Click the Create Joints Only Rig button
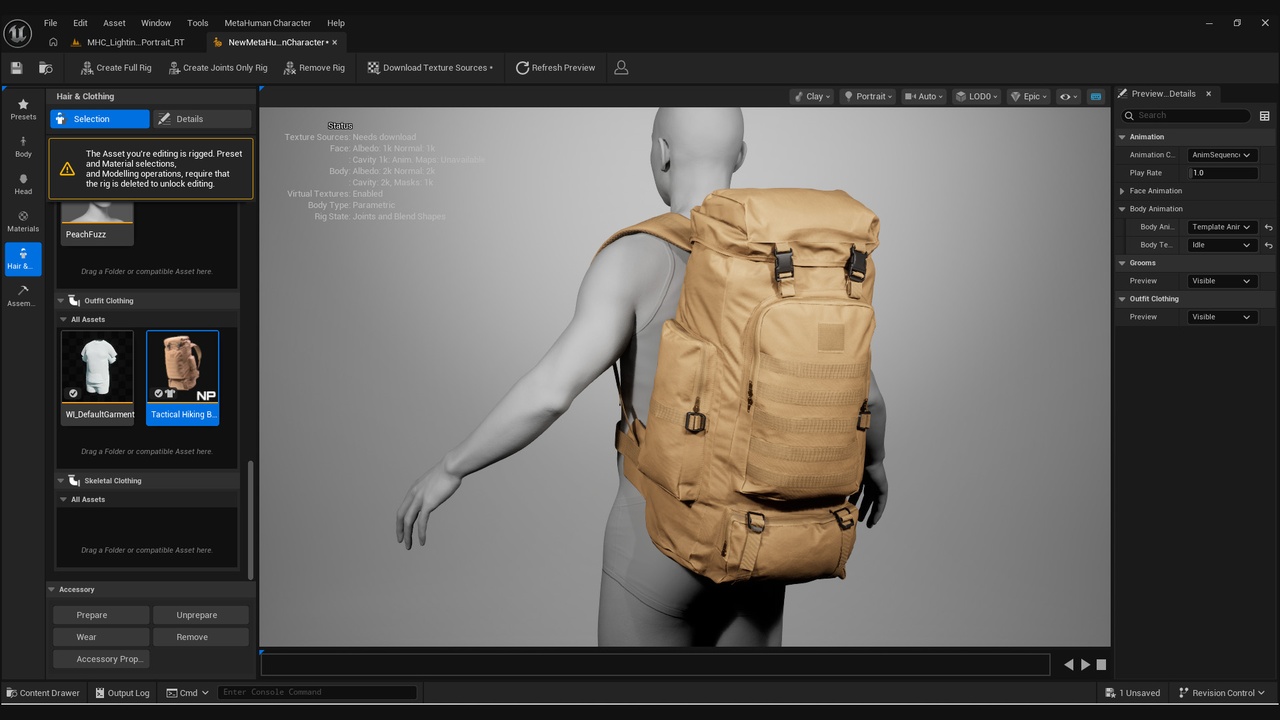This screenshot has width=1280, height=720. [x=217, y=68]
